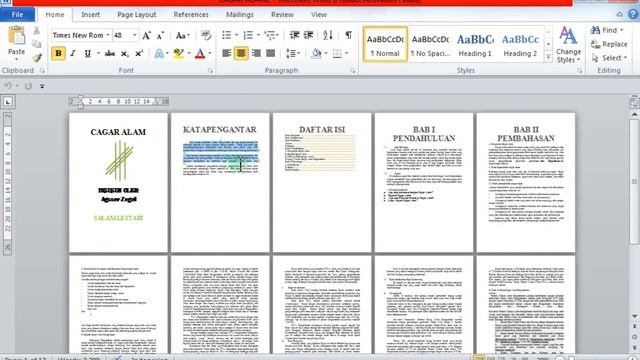Click the CAGAR ALAM cover page
The image size is (640, 360).
click(118, 182)
